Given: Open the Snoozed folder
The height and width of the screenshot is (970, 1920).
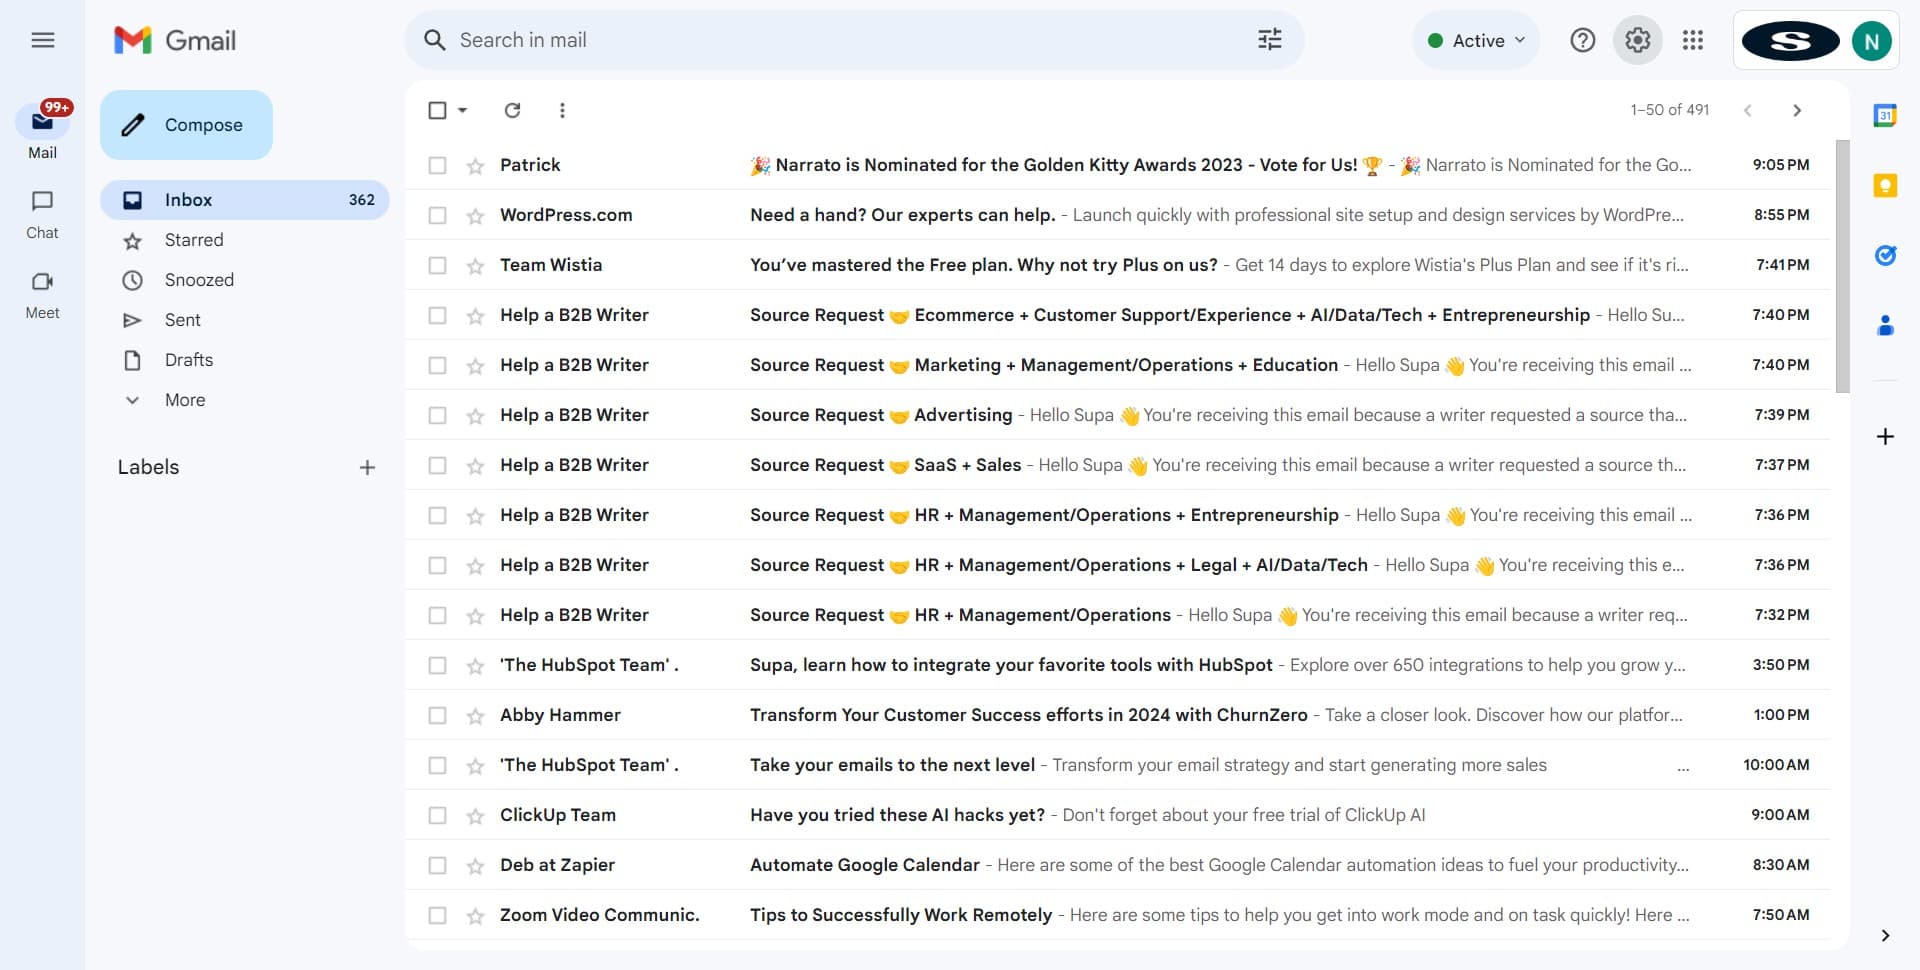Looking at the screenshot, I should point(201,280).
